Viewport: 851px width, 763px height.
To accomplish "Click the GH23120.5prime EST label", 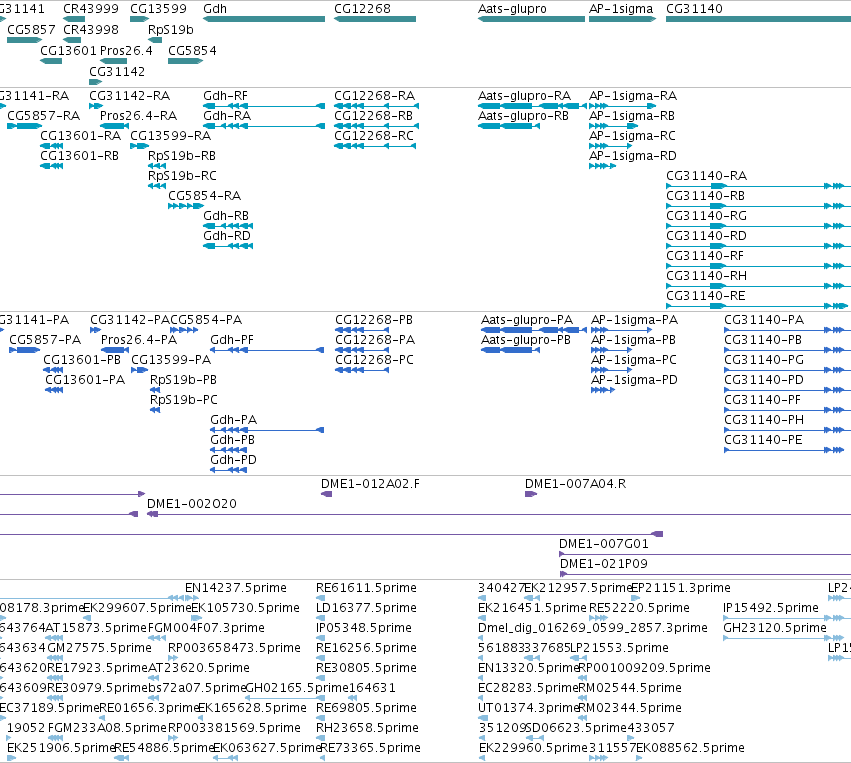I will (x=775, y=628).
